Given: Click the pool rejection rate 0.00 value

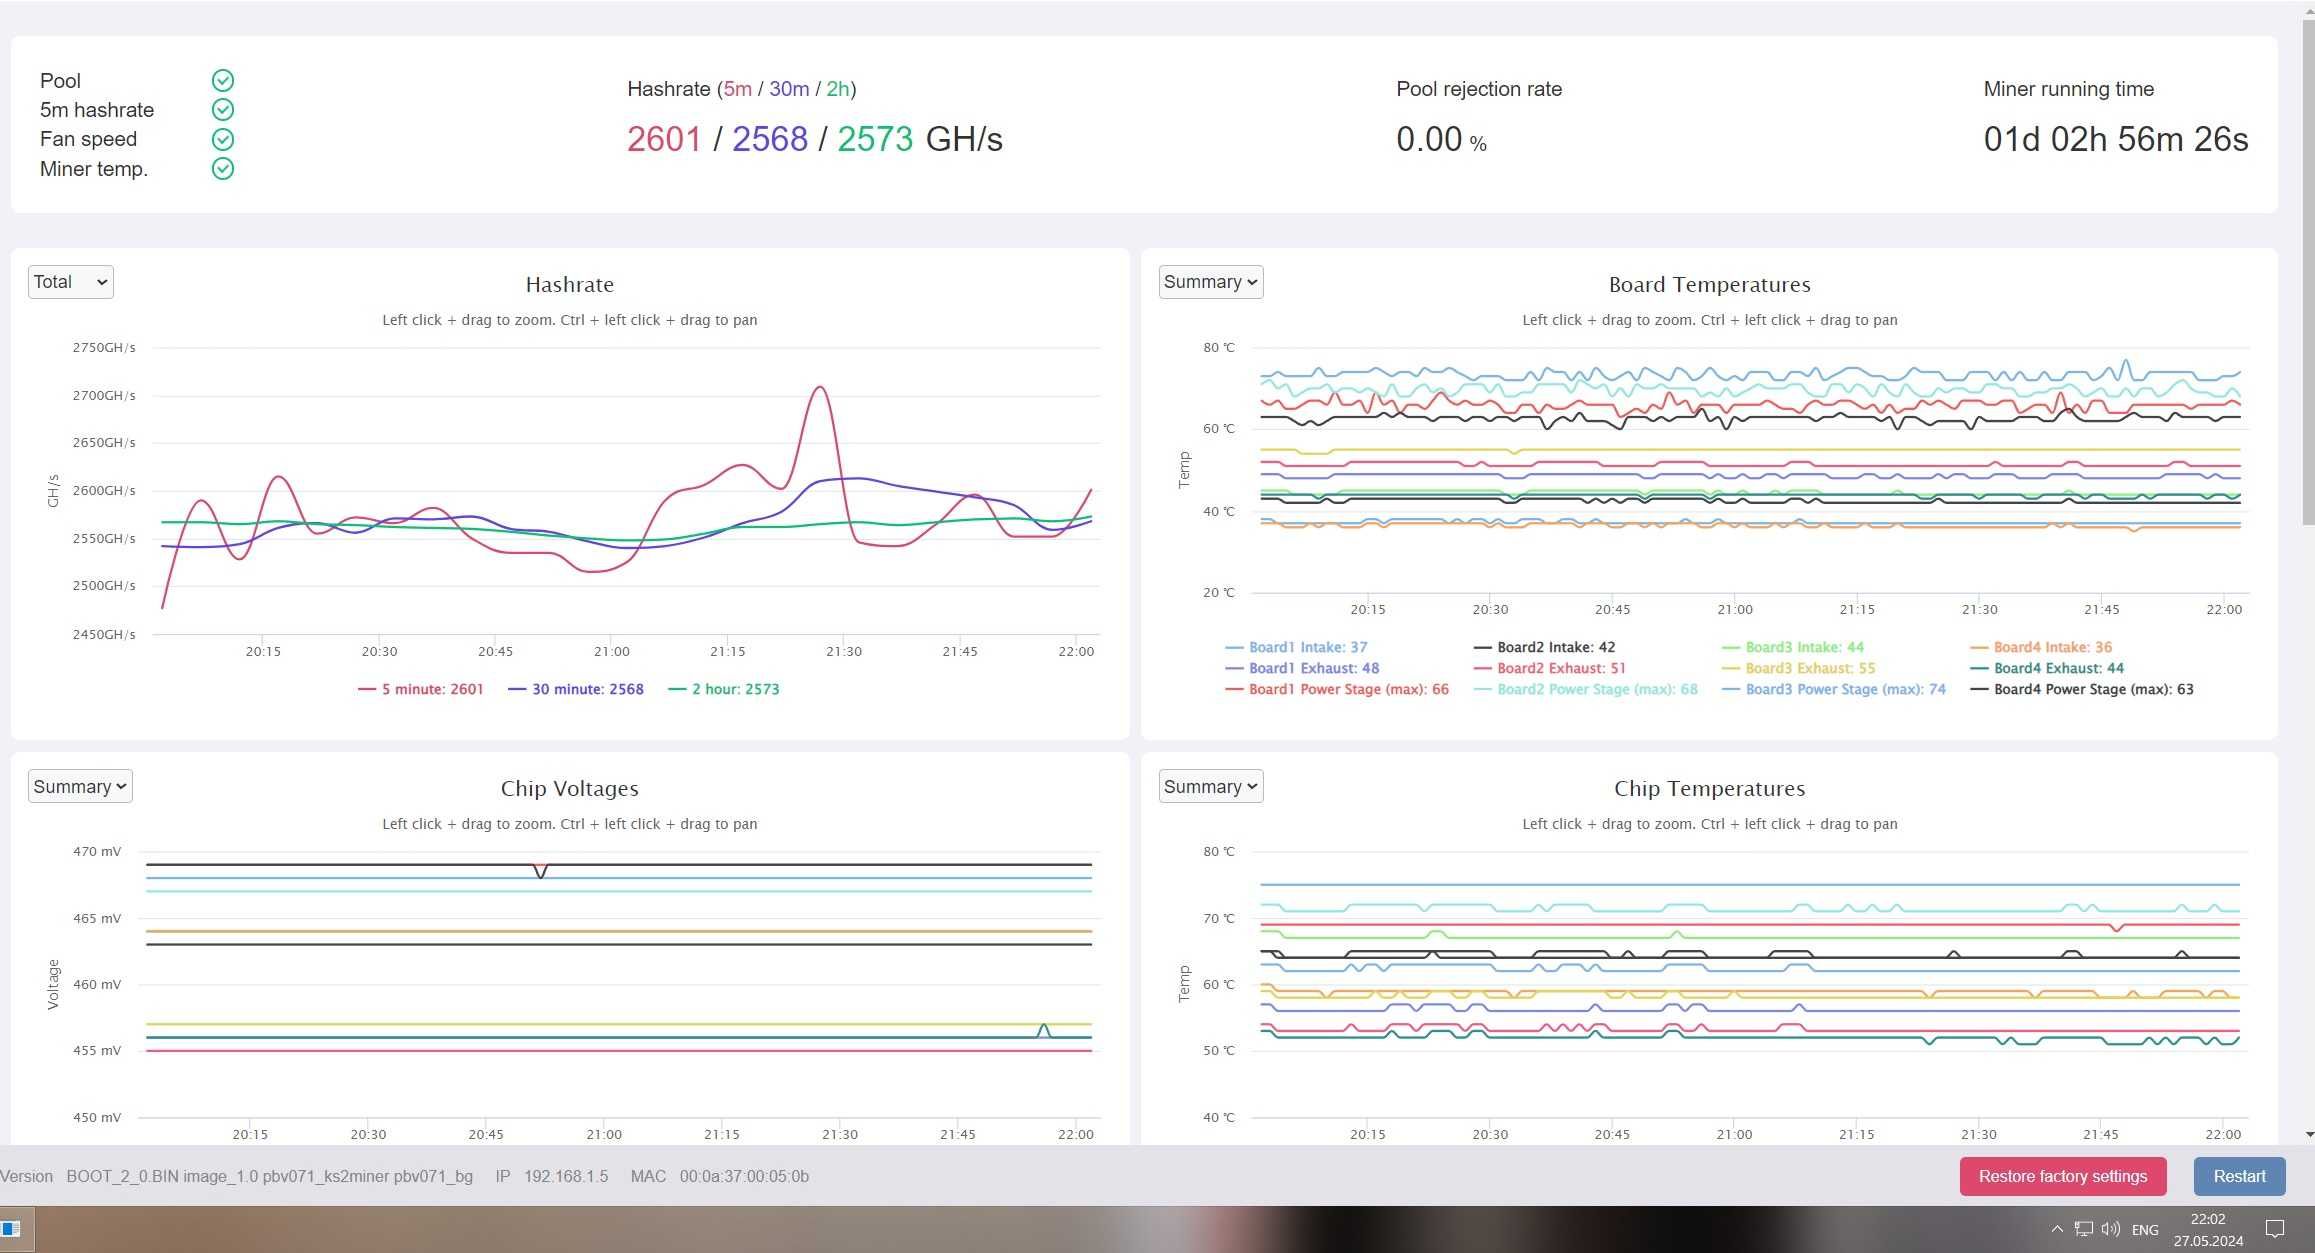Looking at the screenshot, I should (1429, 139).
